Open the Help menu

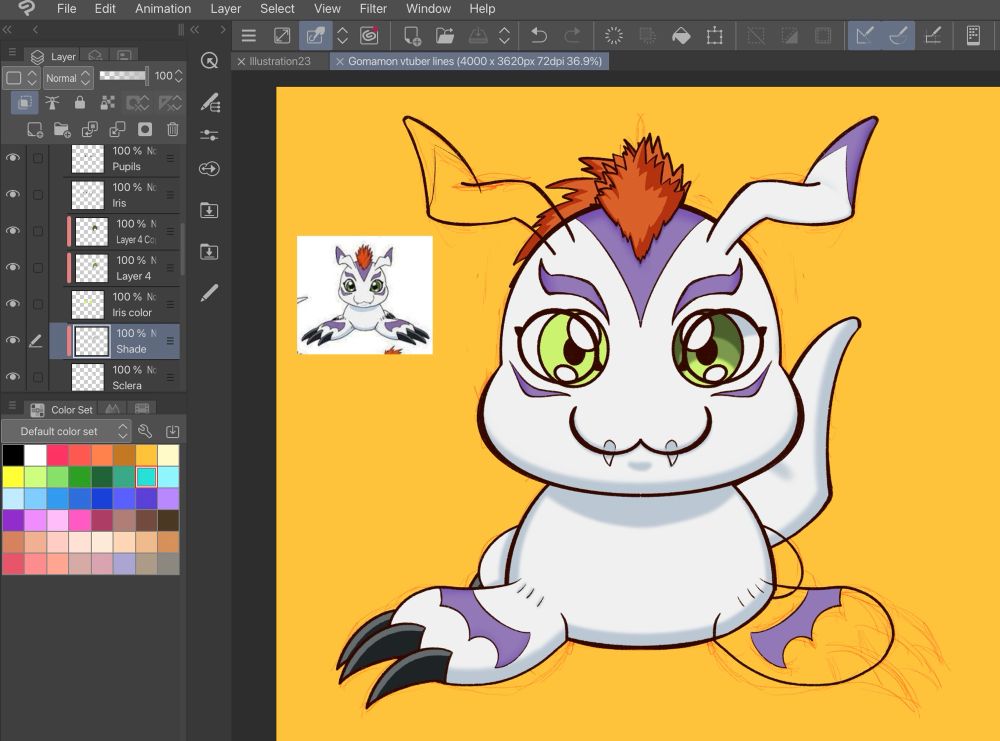(x=482, y=8)
